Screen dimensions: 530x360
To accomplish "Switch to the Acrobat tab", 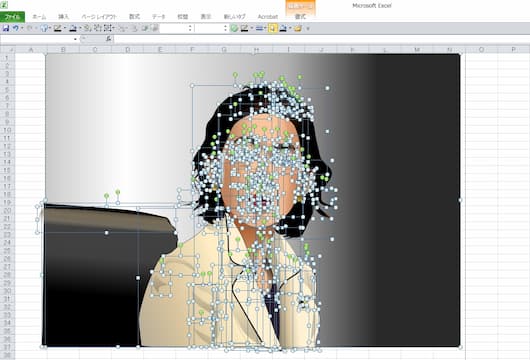I will coord(268,17).
